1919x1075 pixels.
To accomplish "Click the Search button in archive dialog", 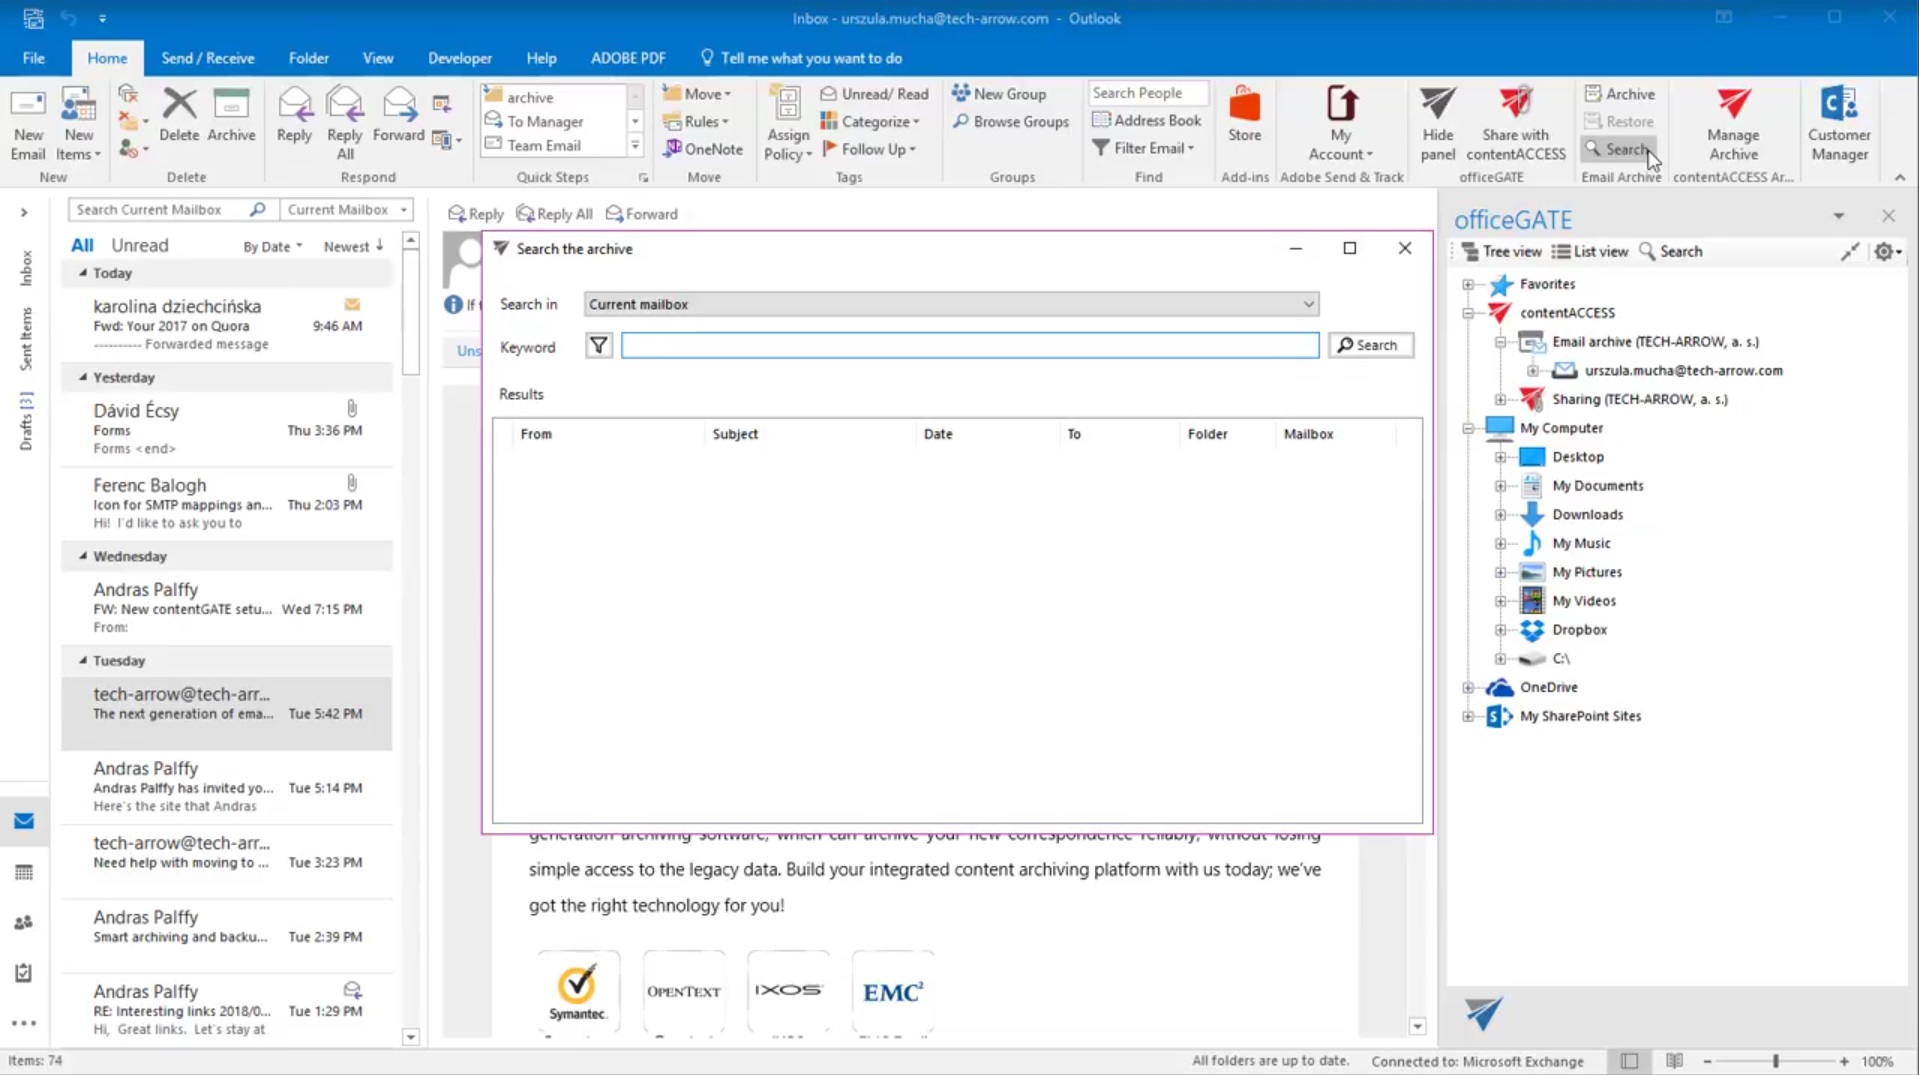I will click(x=1370, y=344).
